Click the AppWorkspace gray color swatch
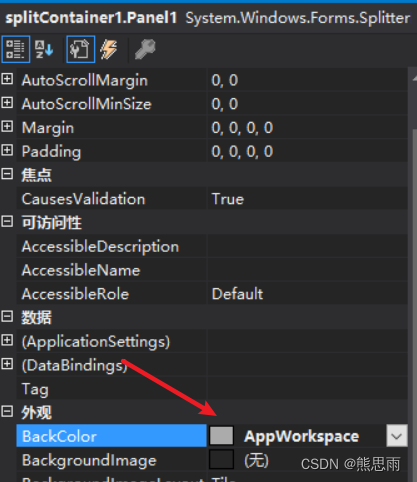 coord(221,436)
